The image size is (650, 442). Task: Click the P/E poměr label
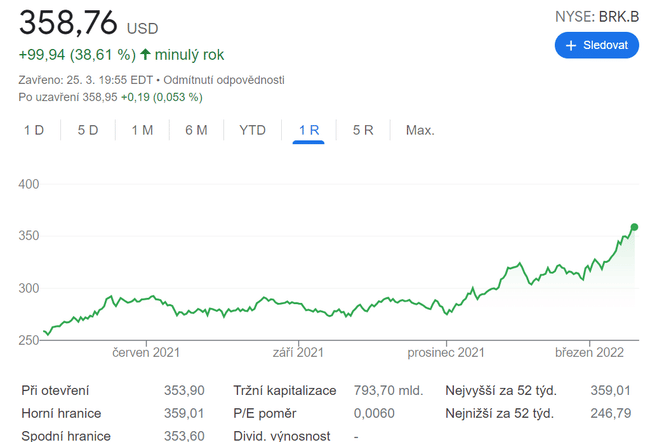265,413
